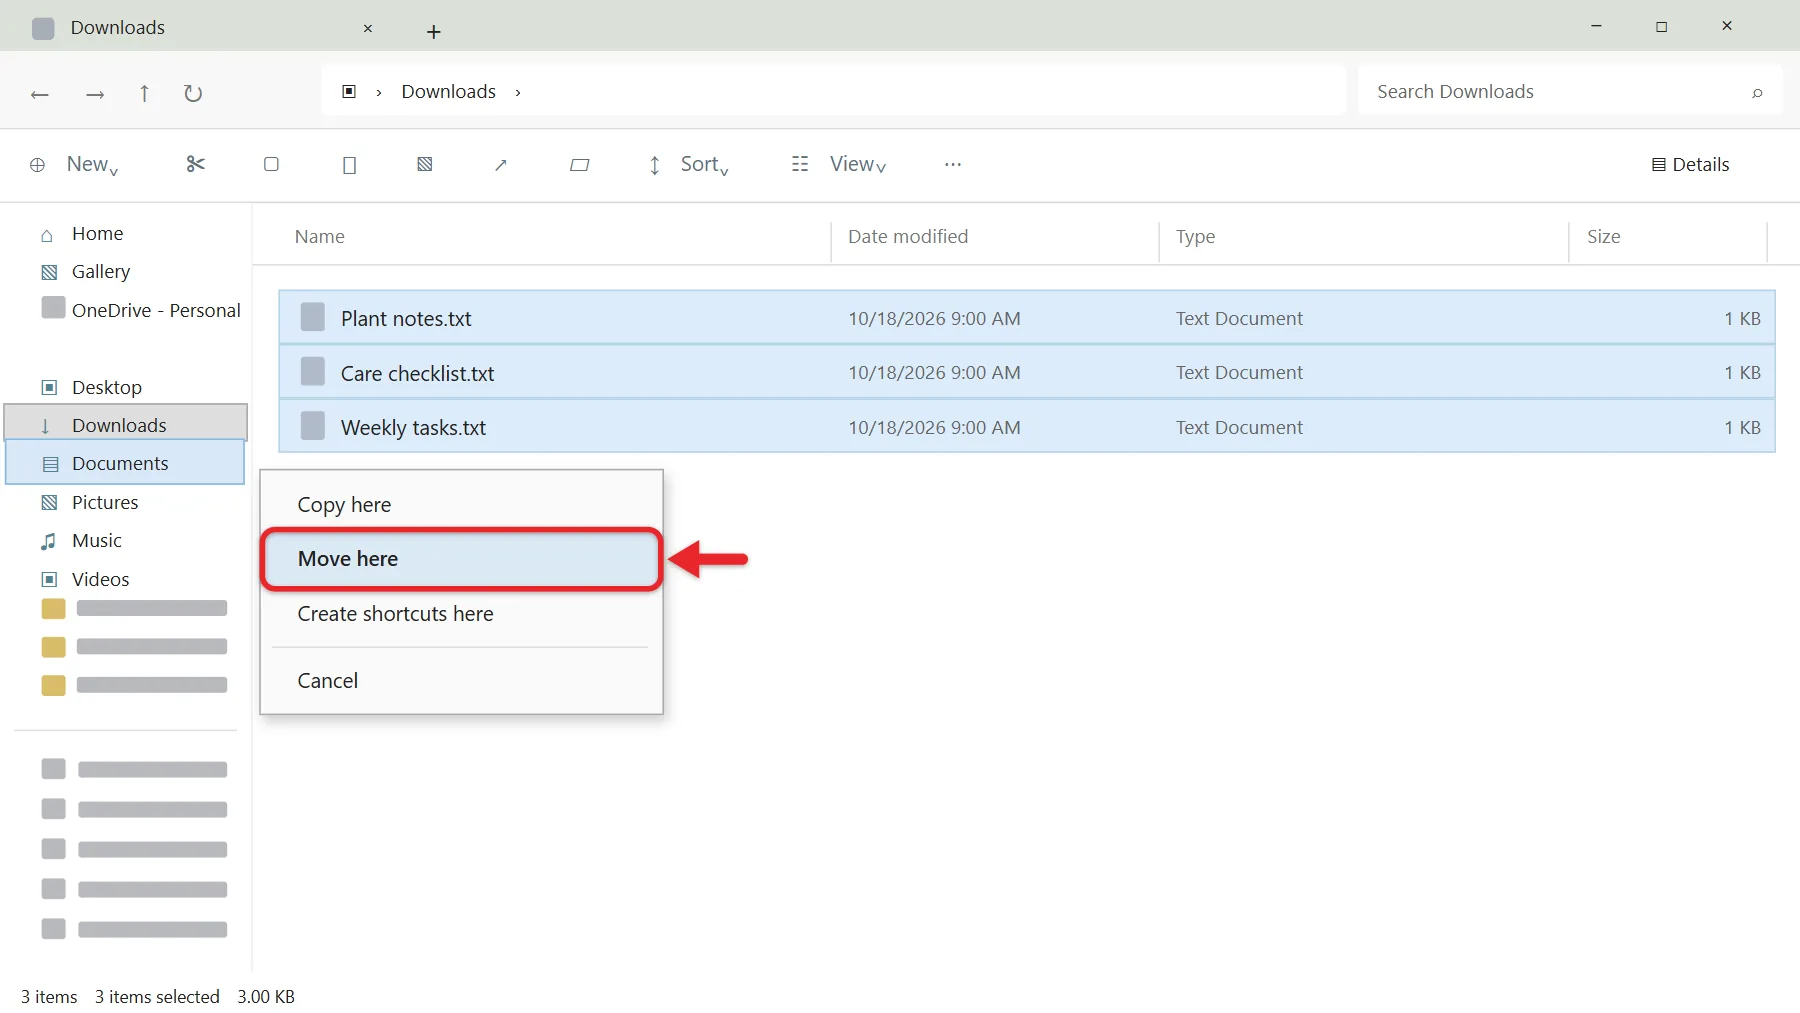Refresh the Downloads folder view

point(193,93)
